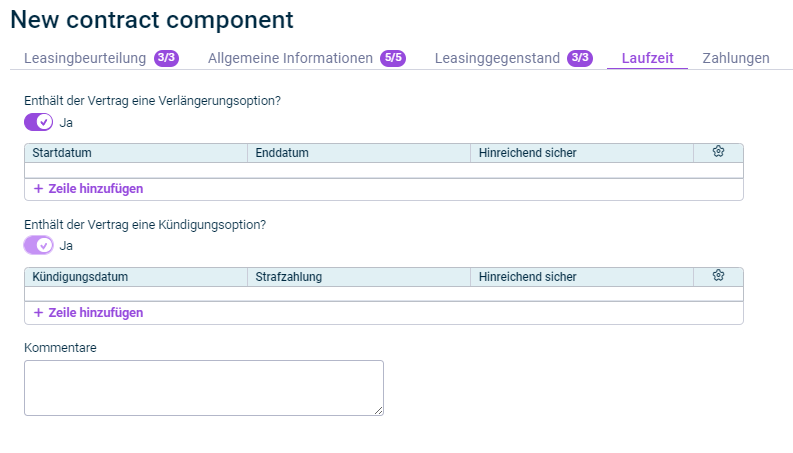Click plus icon in Kündigungsoption table

[38, 312]
